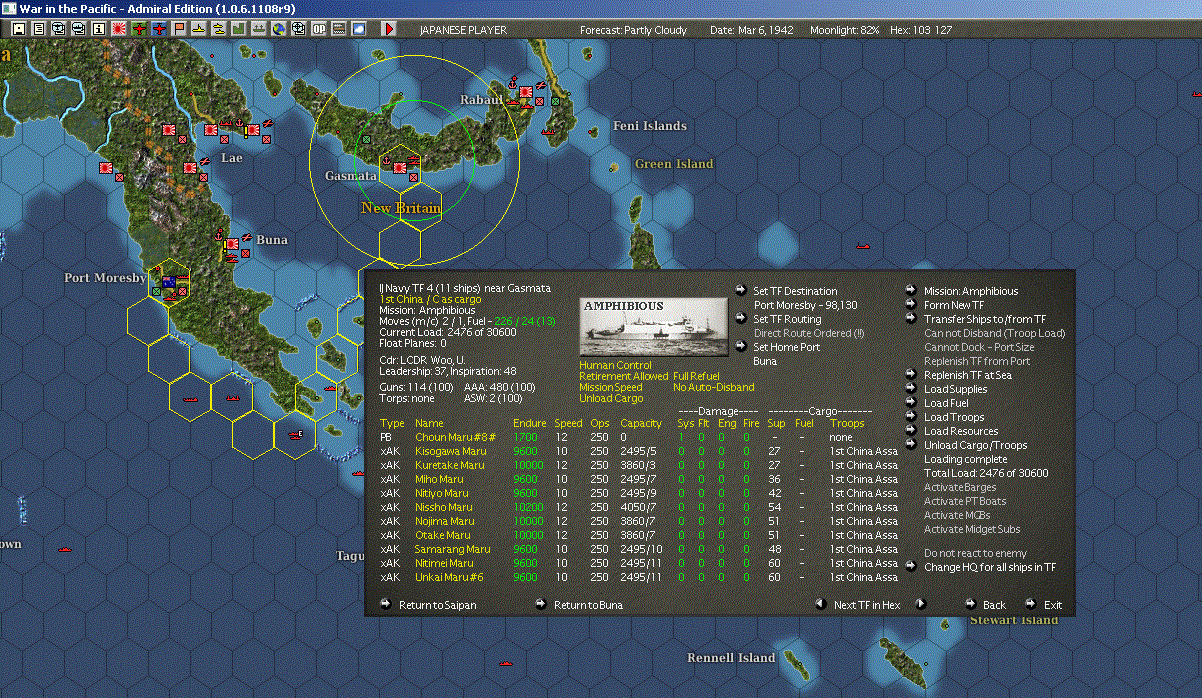Click arrow beside Unload Cargo/Troops

tap(911, 445)
